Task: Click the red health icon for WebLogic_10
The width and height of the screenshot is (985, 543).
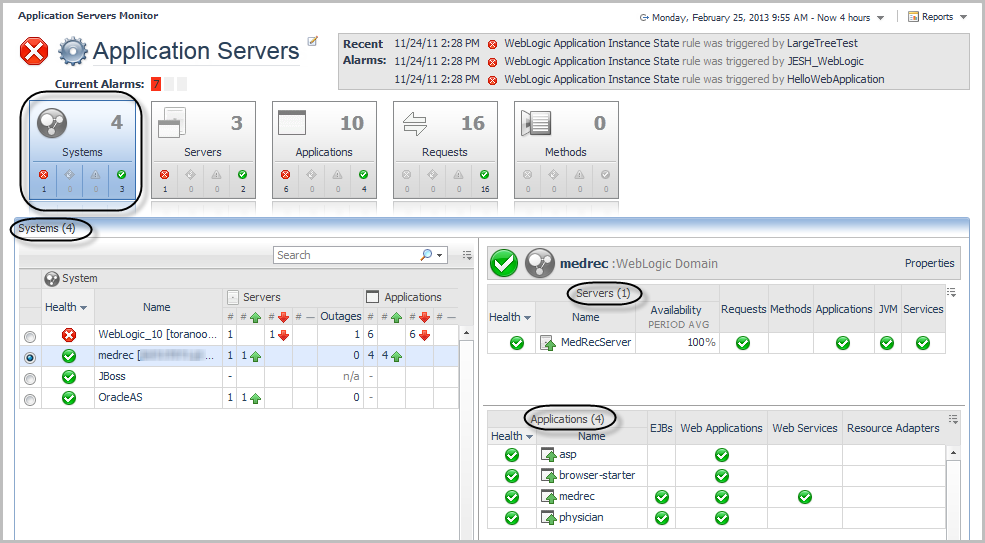Action: click(68, 335)
